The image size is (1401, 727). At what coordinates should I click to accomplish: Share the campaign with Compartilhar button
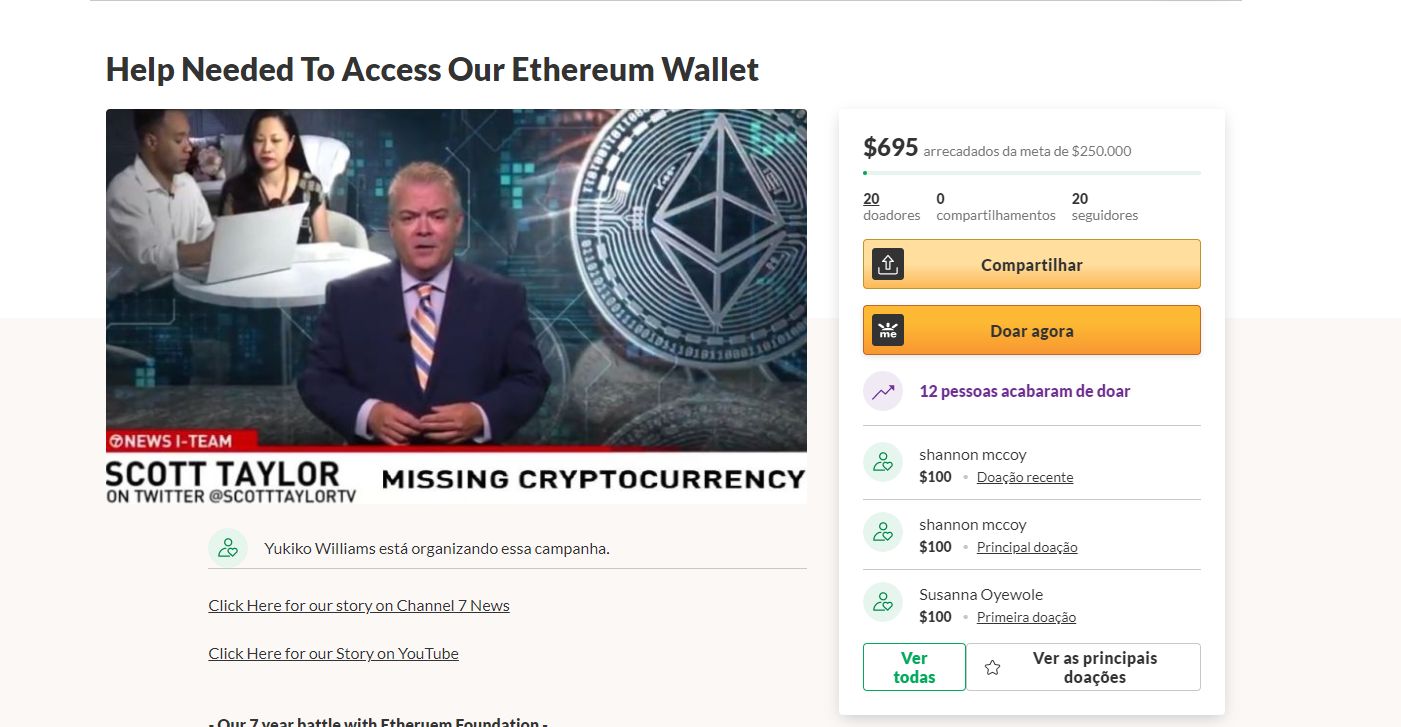point(1032,264)
